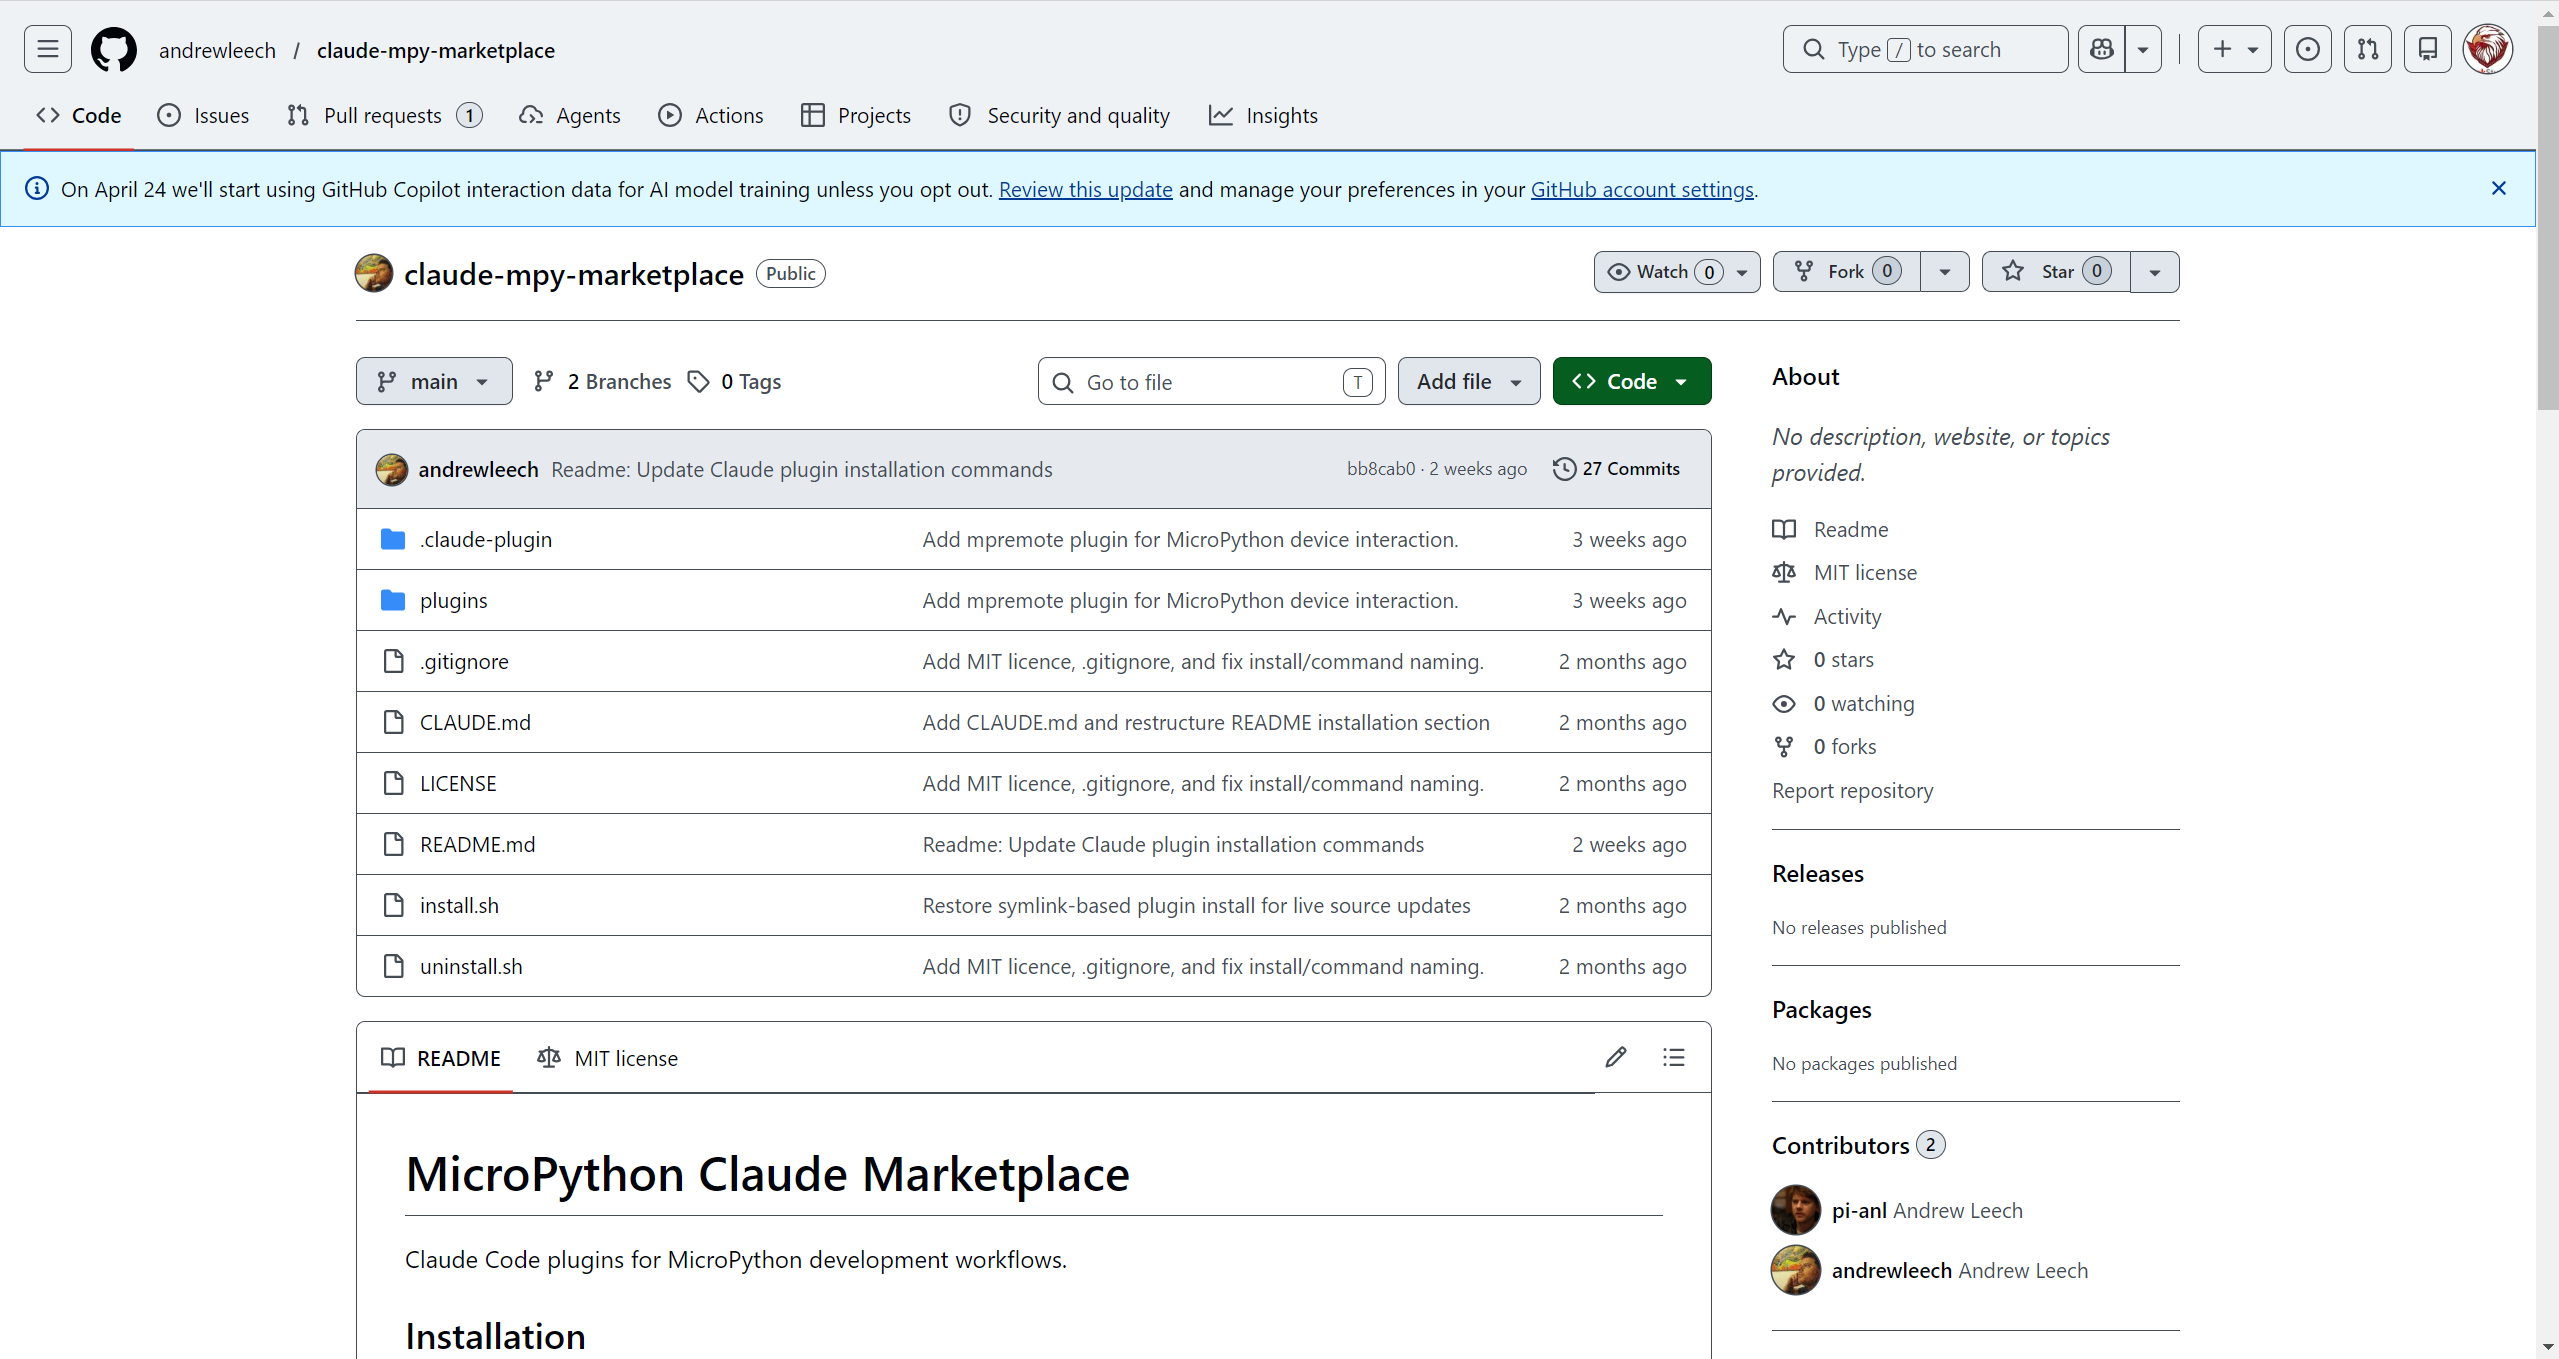
Task: Open the green Code clone dropdown
Action: [x=1631, y=382]
